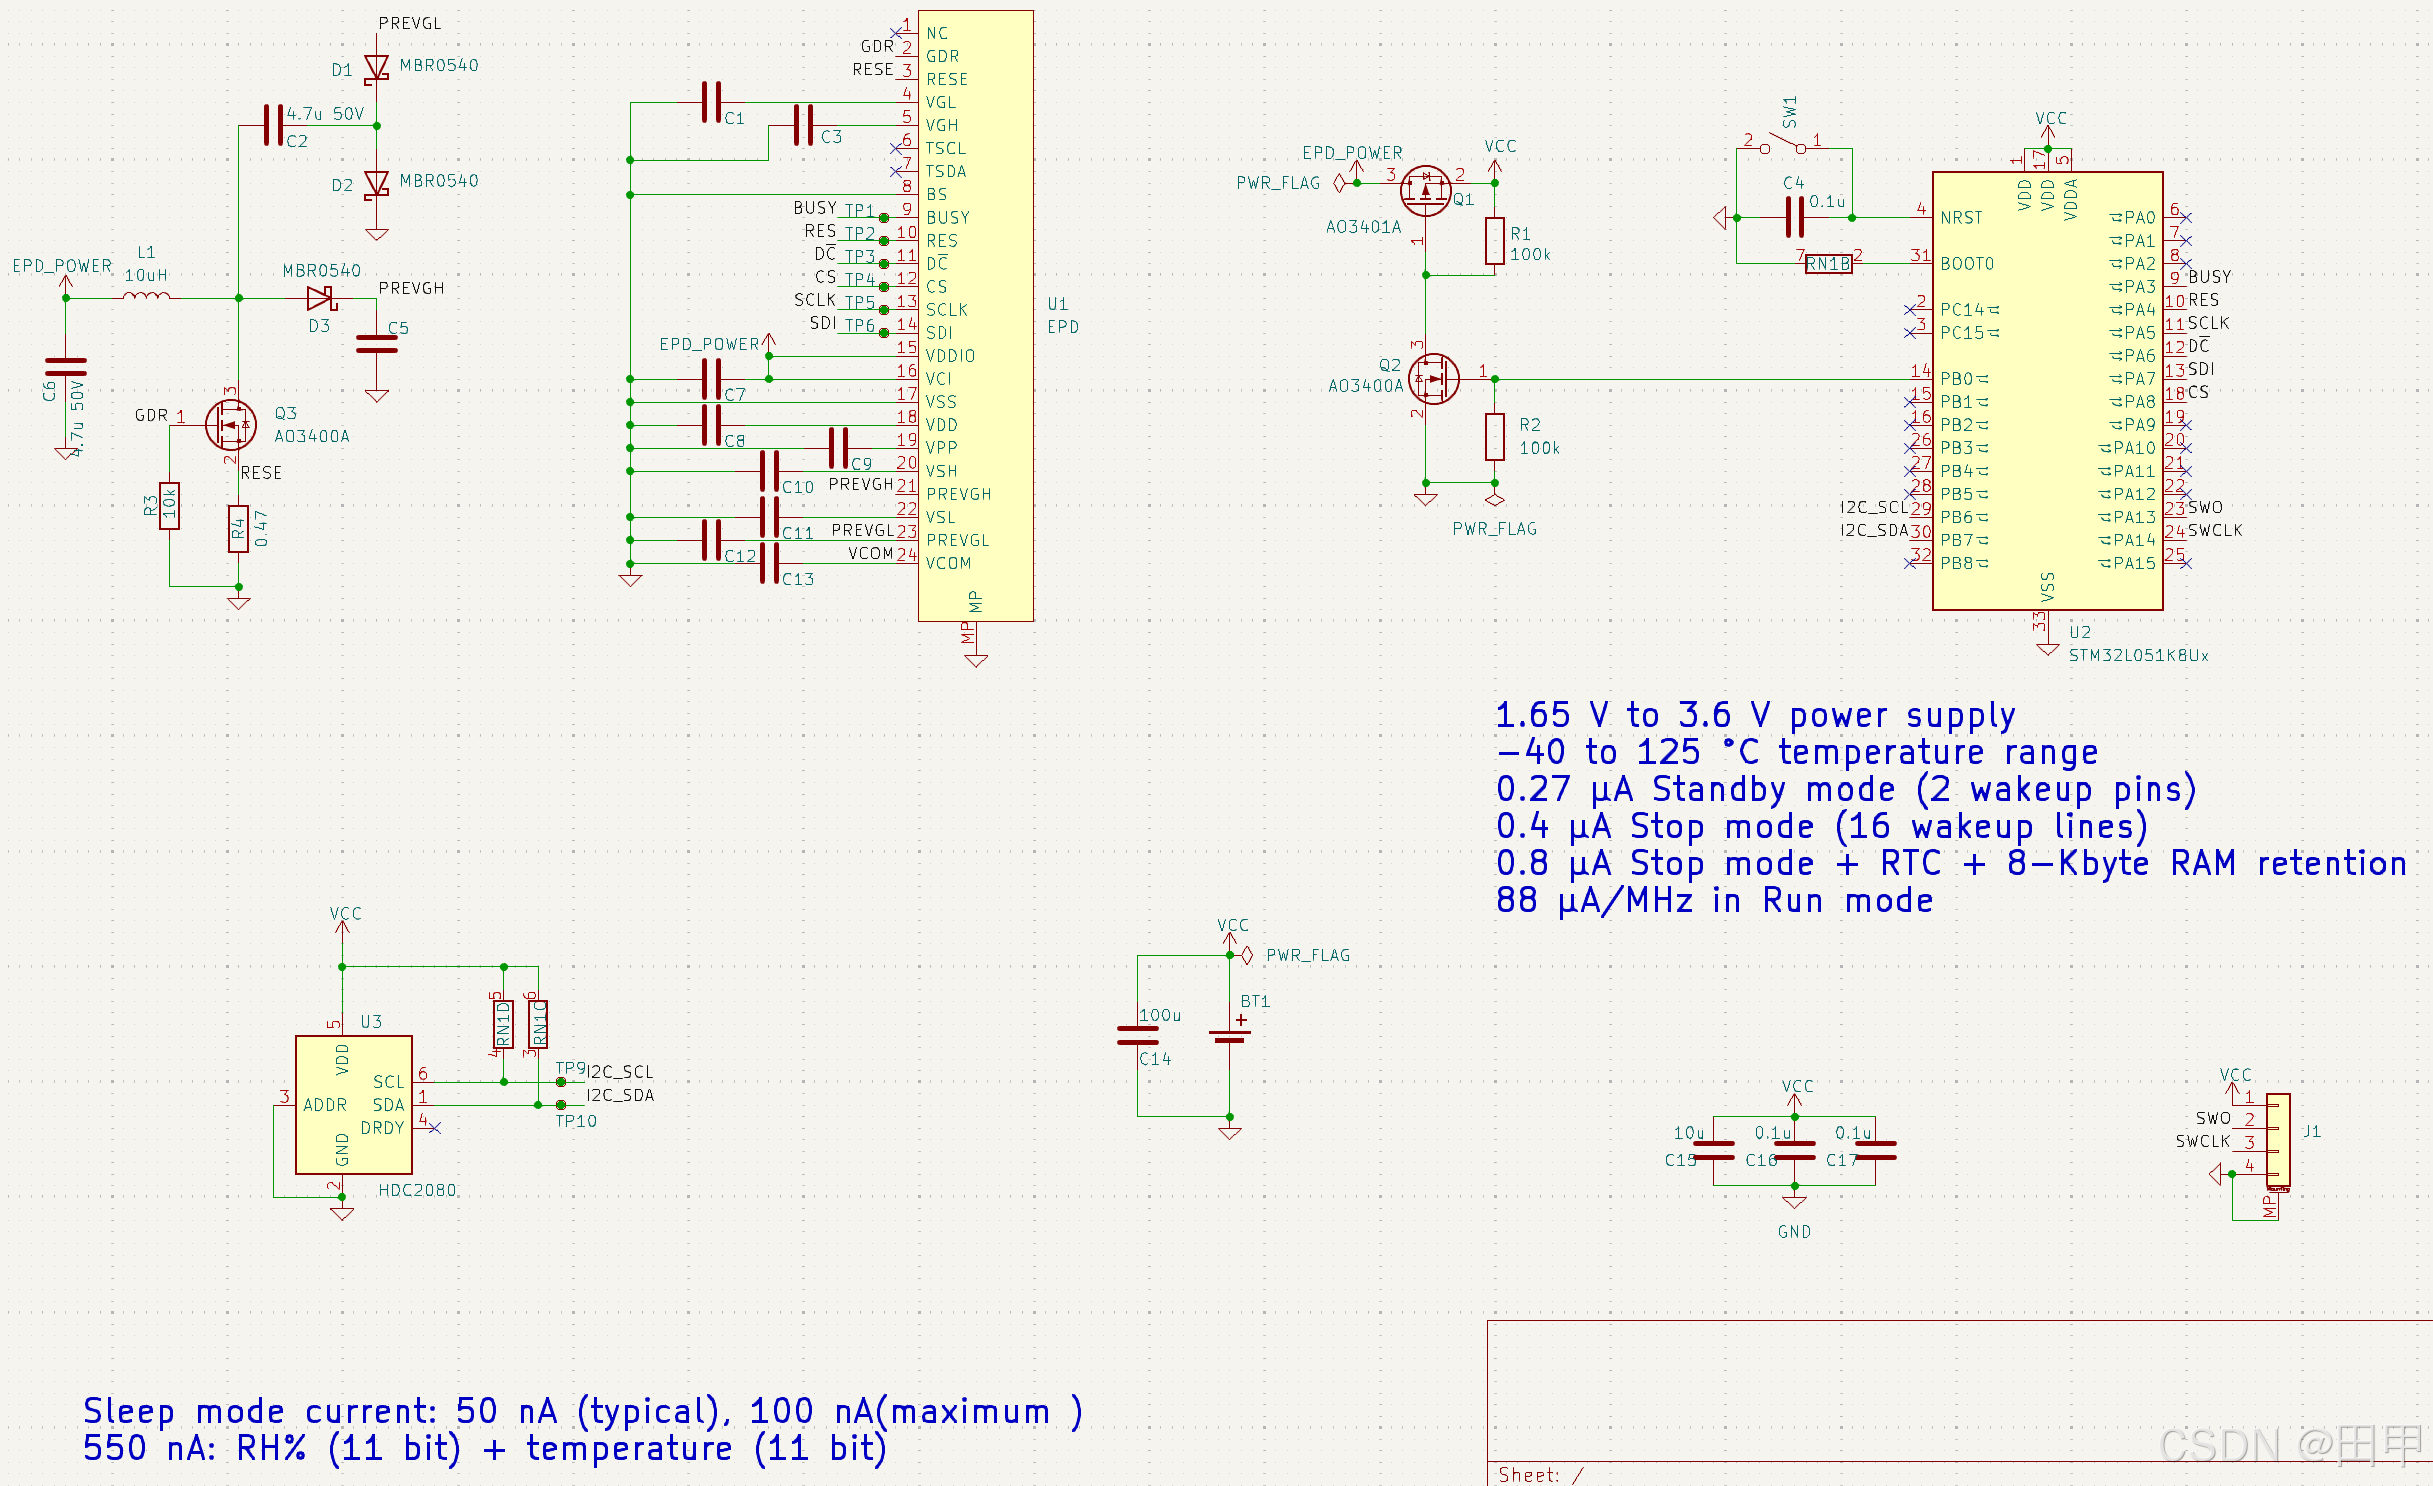Click the PWR_FLAG label near BT1
This screenshot has width=2433, height=1486.
tap(1307, 956)
